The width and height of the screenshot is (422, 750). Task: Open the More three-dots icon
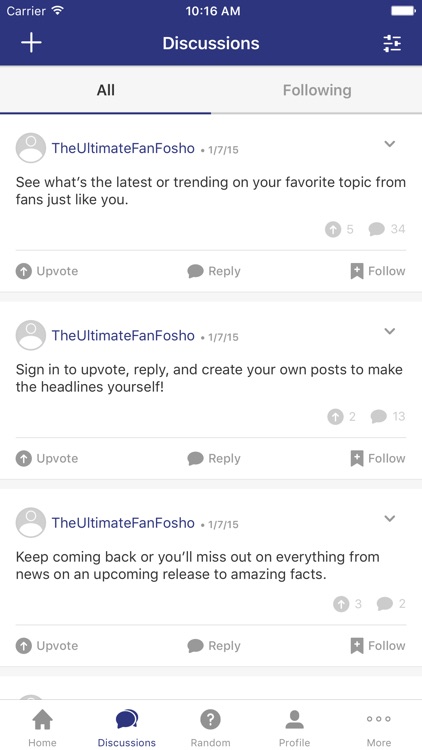(x=378, y=719)
